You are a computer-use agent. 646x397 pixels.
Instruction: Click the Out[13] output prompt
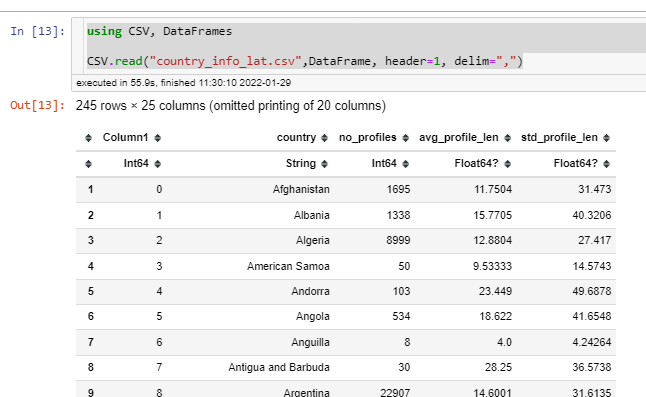(x=37, y=105)
